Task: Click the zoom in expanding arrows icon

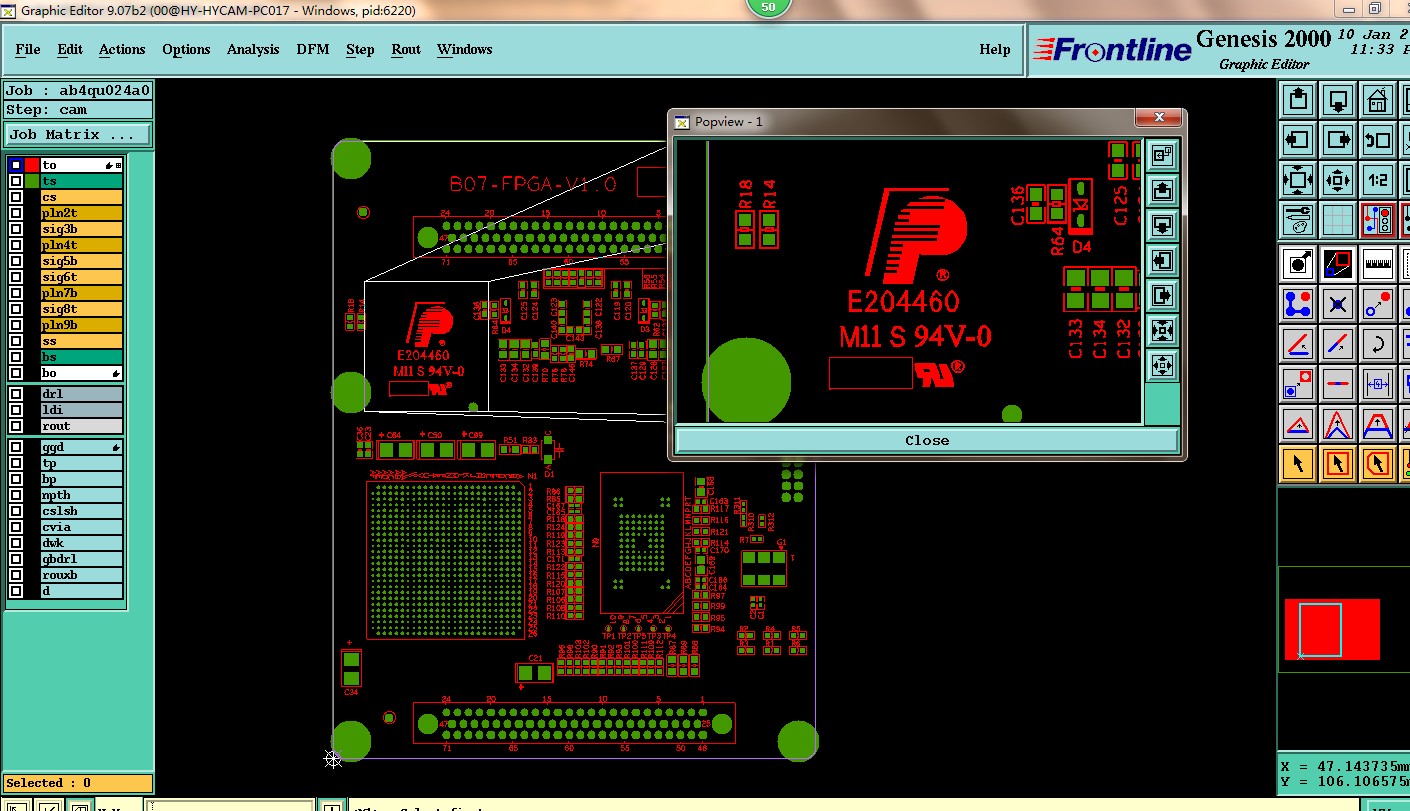Action: tap(1298, 179)
